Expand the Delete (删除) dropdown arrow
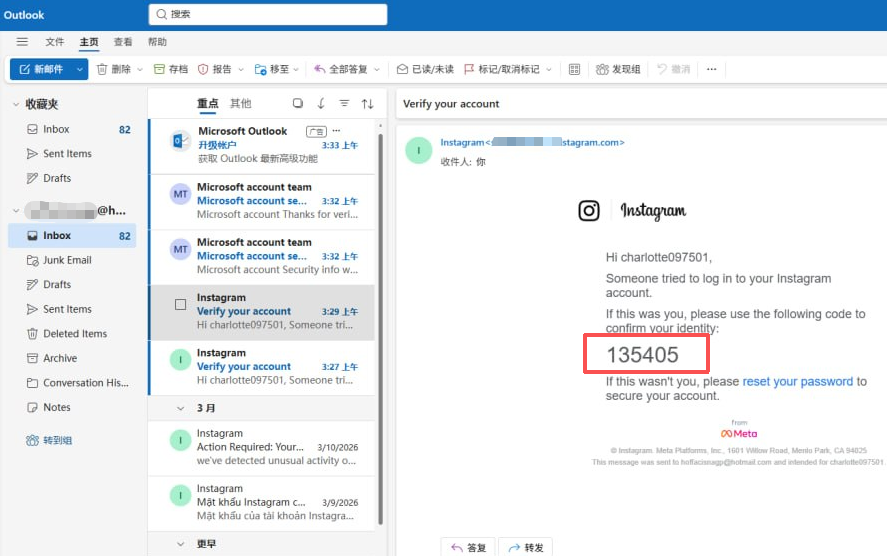 pyautogui.click(x=140, y=70)
